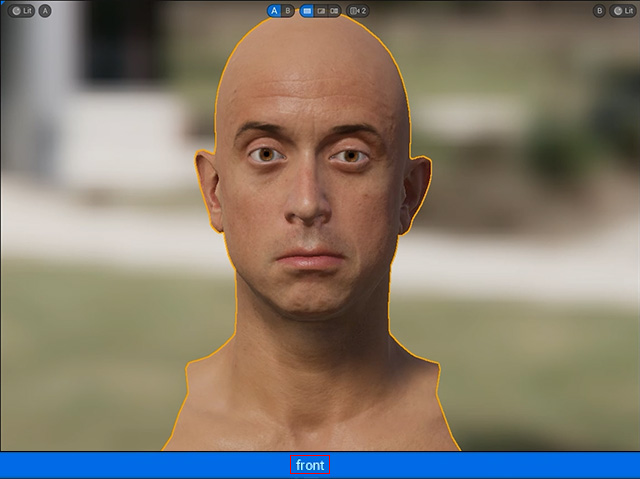Click the right Lit sphere icon
This screenshot has width=640, height=479.
[x=618, y=11]
